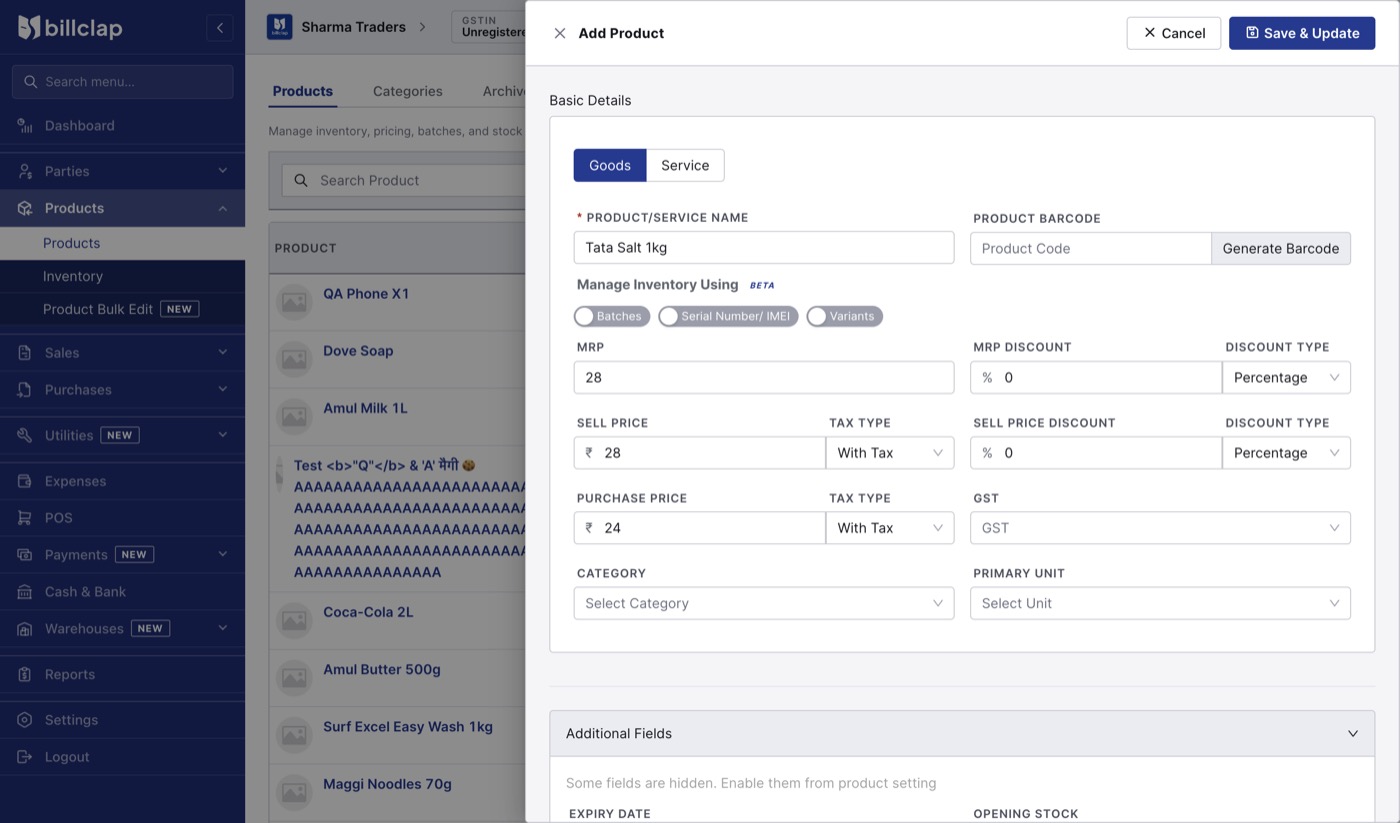Select the Service product type
The image size is (1400, 823).
(685, 165)
